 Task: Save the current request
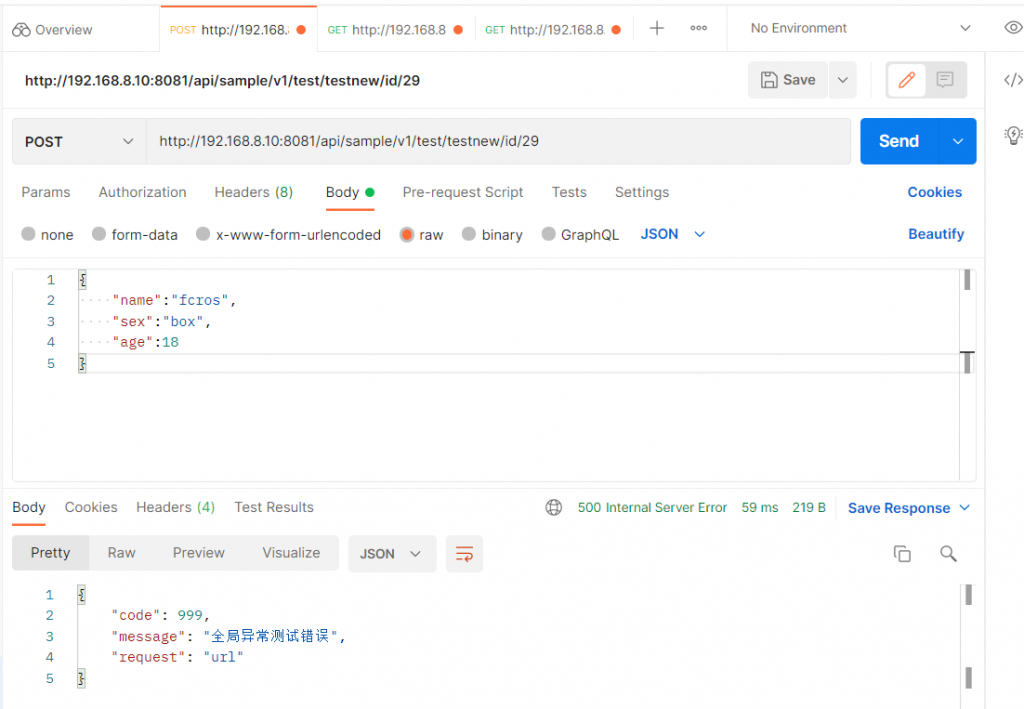(x=788, y=80)
